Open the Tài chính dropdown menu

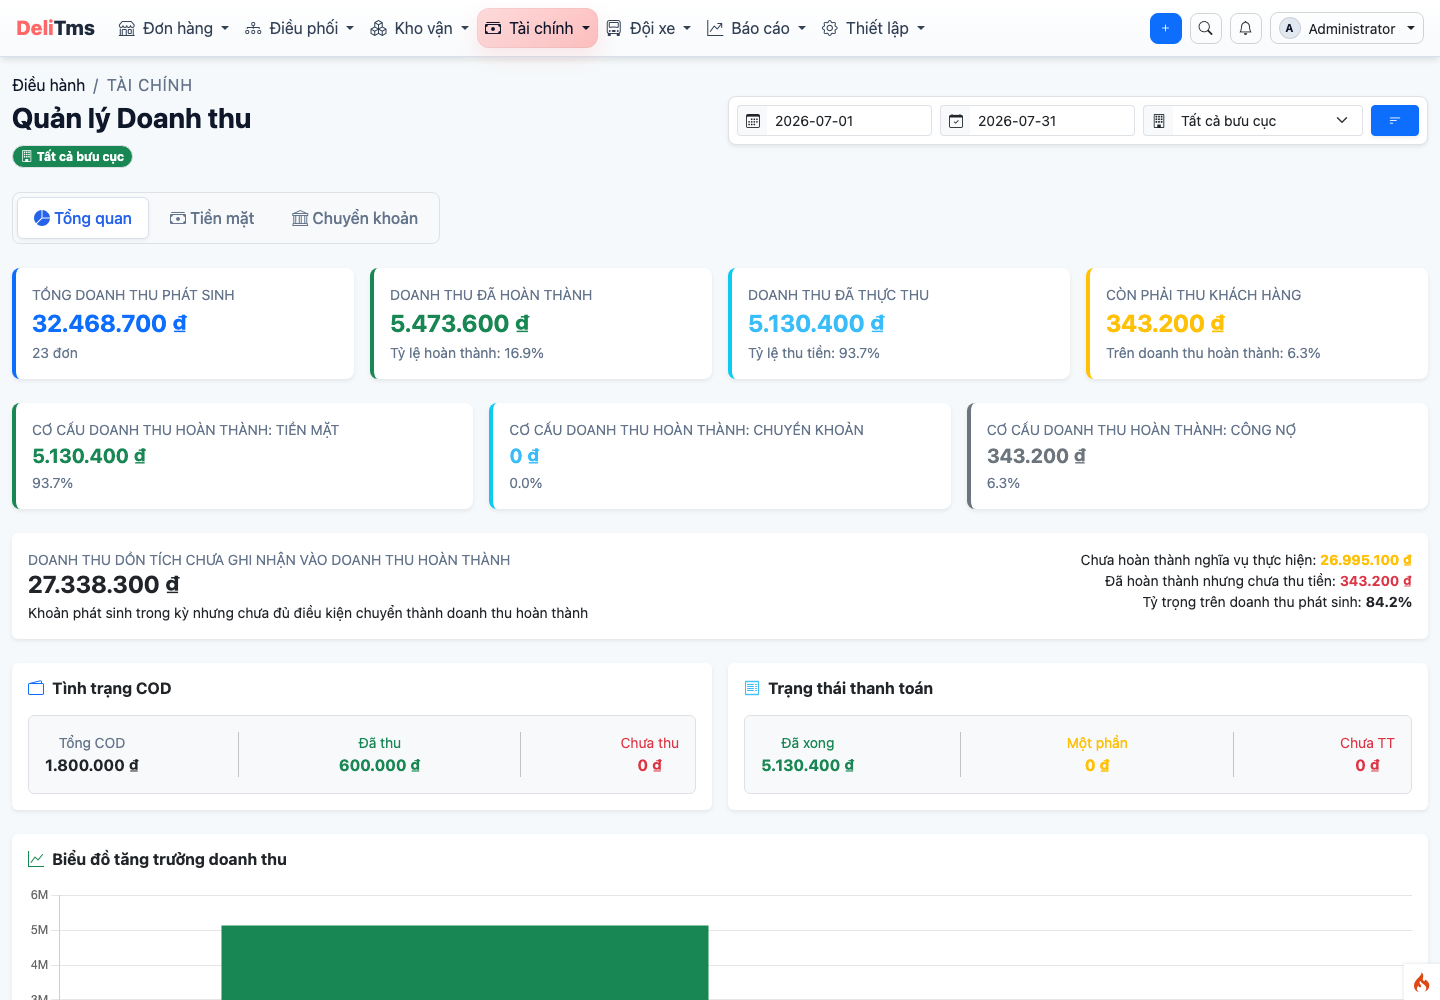[x=537, y=28]
